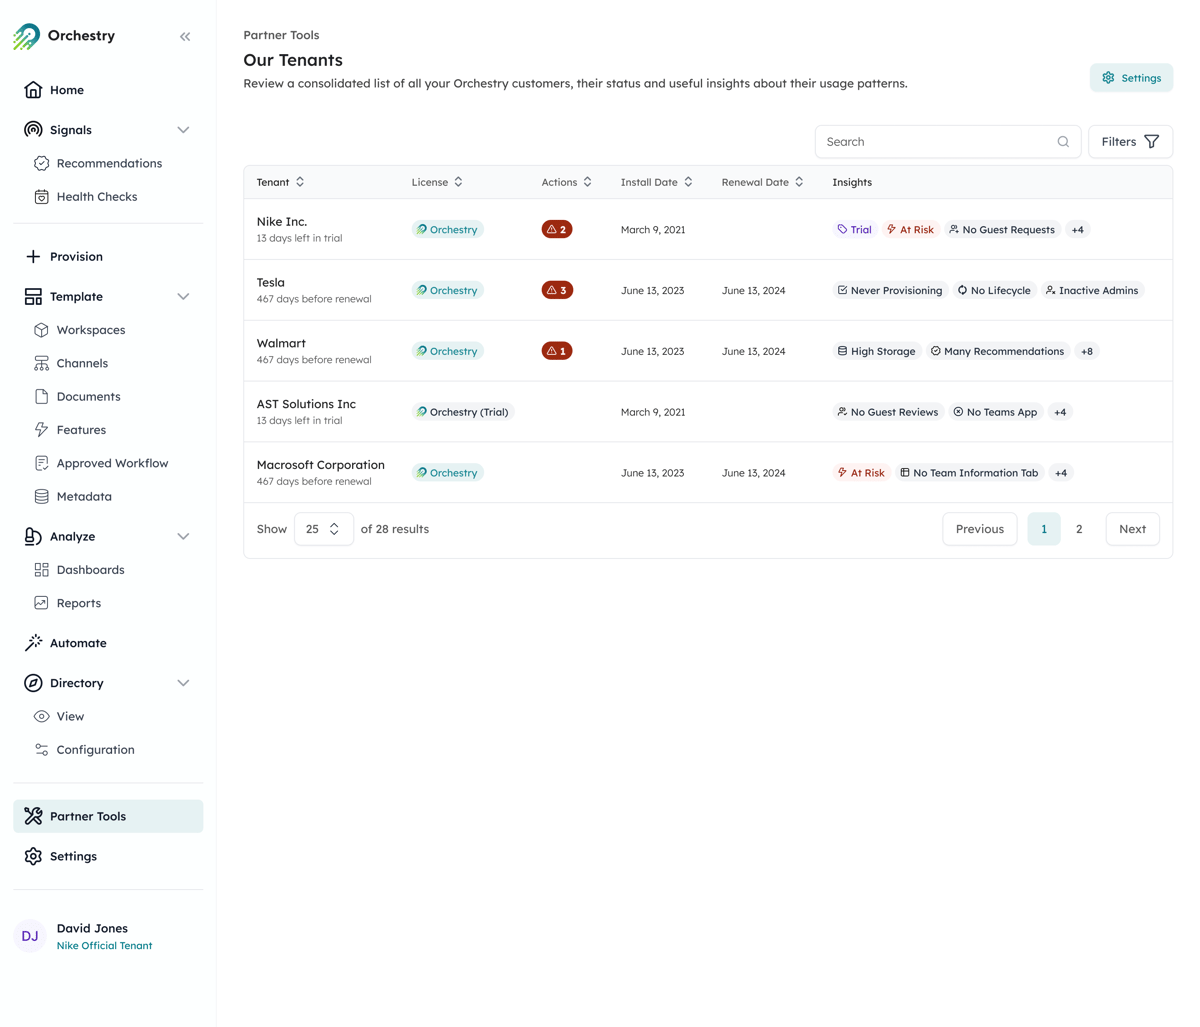Click the Provision plus icon
The width and height of the screenshot is (1200, 1027).
point(33,257)
